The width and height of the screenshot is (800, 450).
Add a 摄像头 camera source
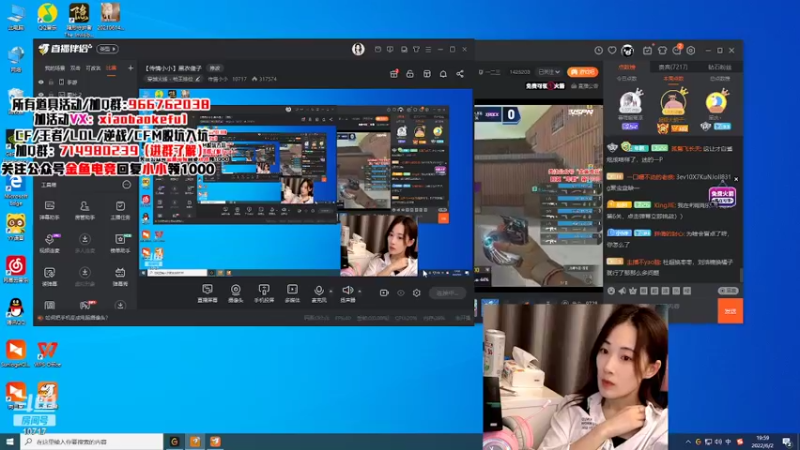tap(236, 293)
